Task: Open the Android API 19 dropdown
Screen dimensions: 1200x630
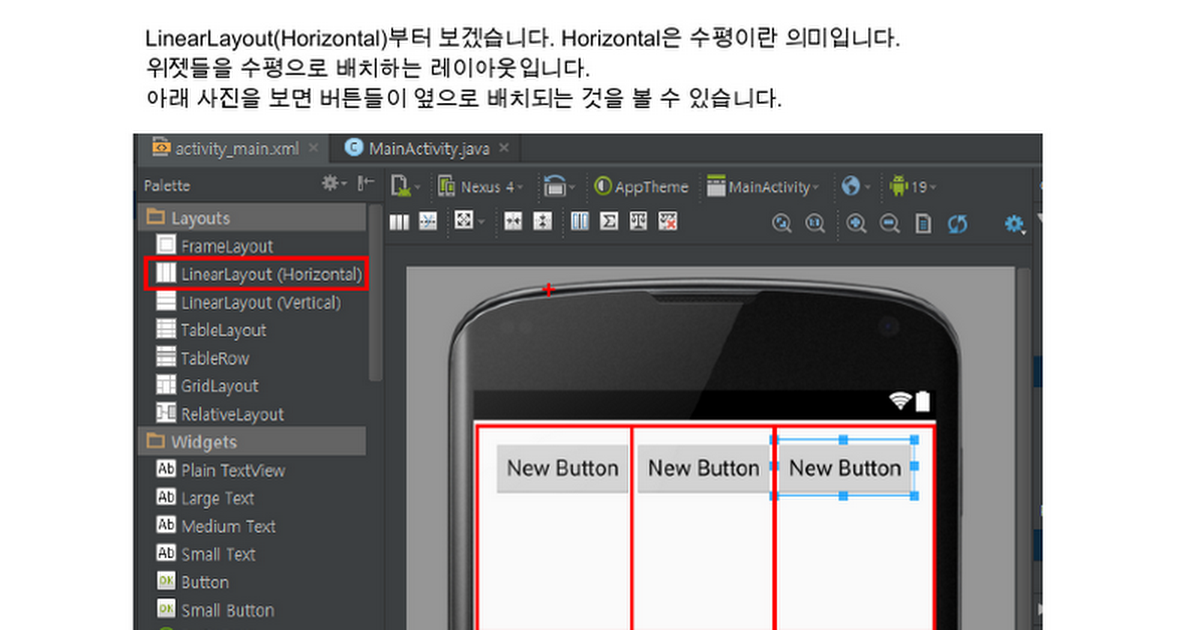Action: tap(912, 186)
